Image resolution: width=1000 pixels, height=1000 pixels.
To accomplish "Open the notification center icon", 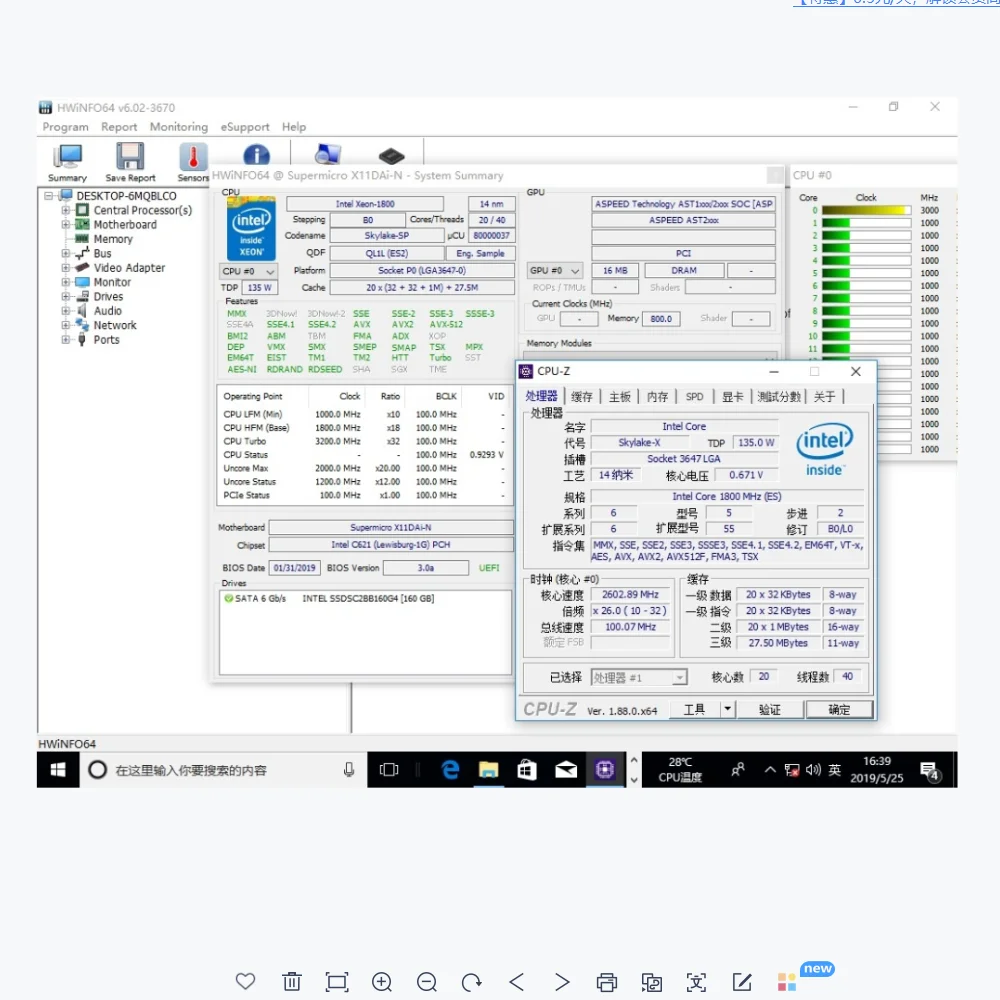I will 930,771.
